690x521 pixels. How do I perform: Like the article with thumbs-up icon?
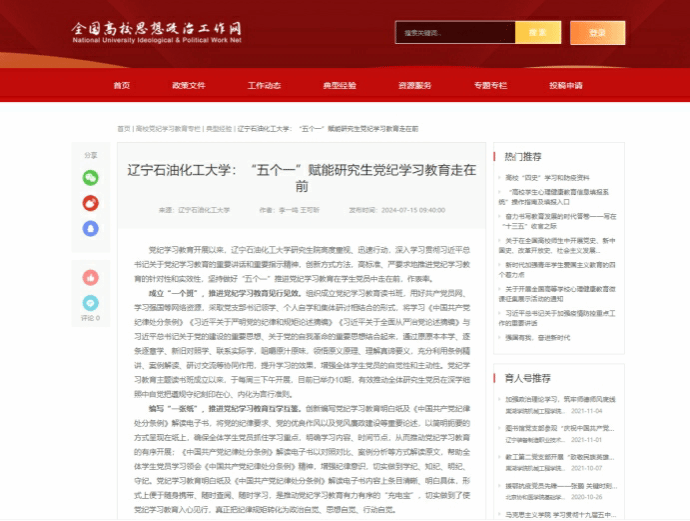[x=91, y=277]
